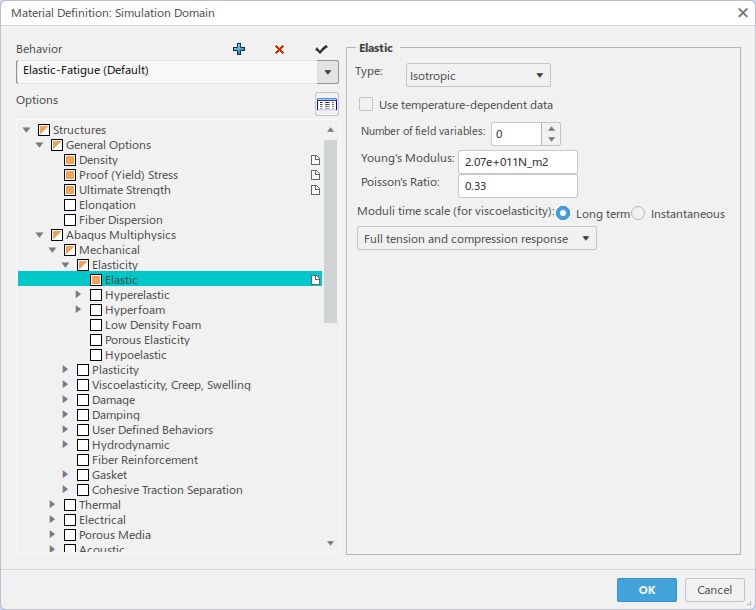
Task: Enable the Fiber Dispersion checkbox
Action: (70, 220)
